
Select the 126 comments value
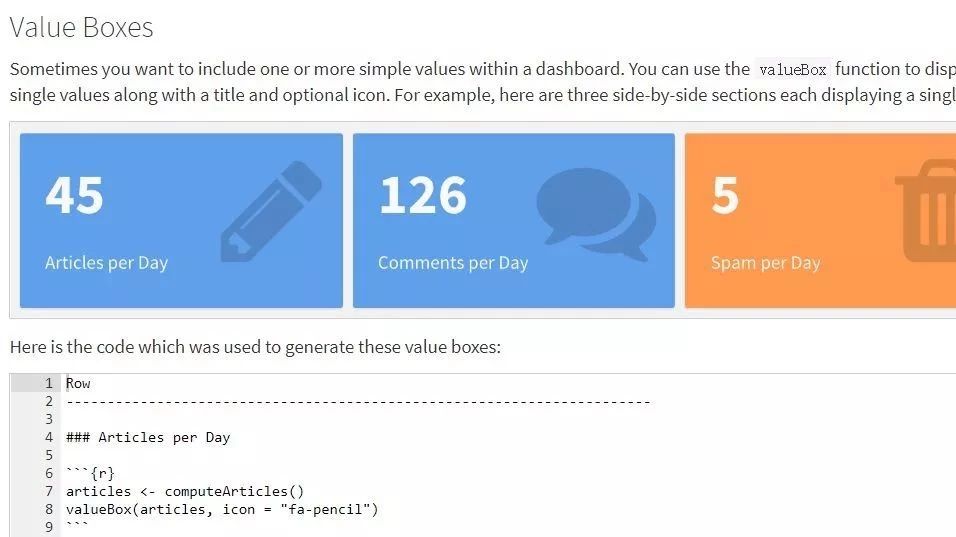[x=423, y=196]
